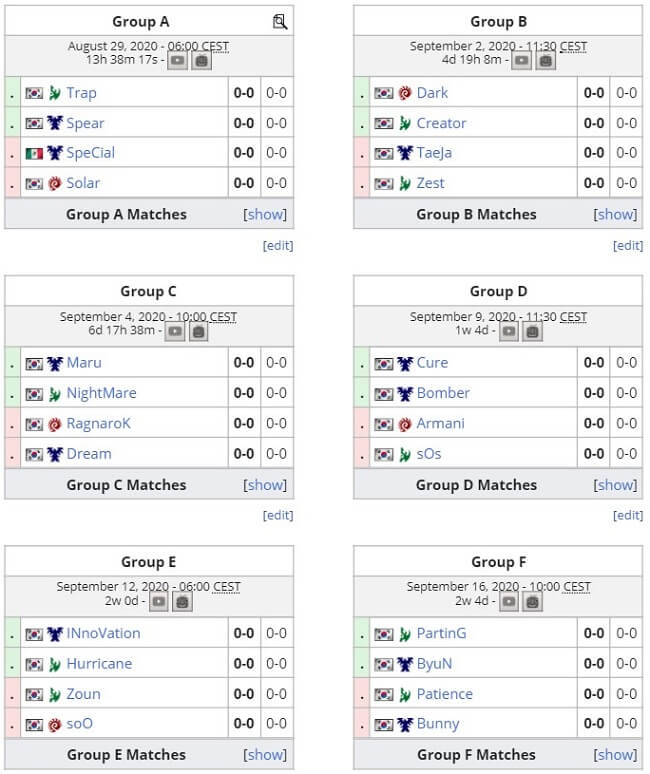Click the magnifier icon in Group A header
The height and width of the screenshot is (774, 650).
click(x=280, y=22)
